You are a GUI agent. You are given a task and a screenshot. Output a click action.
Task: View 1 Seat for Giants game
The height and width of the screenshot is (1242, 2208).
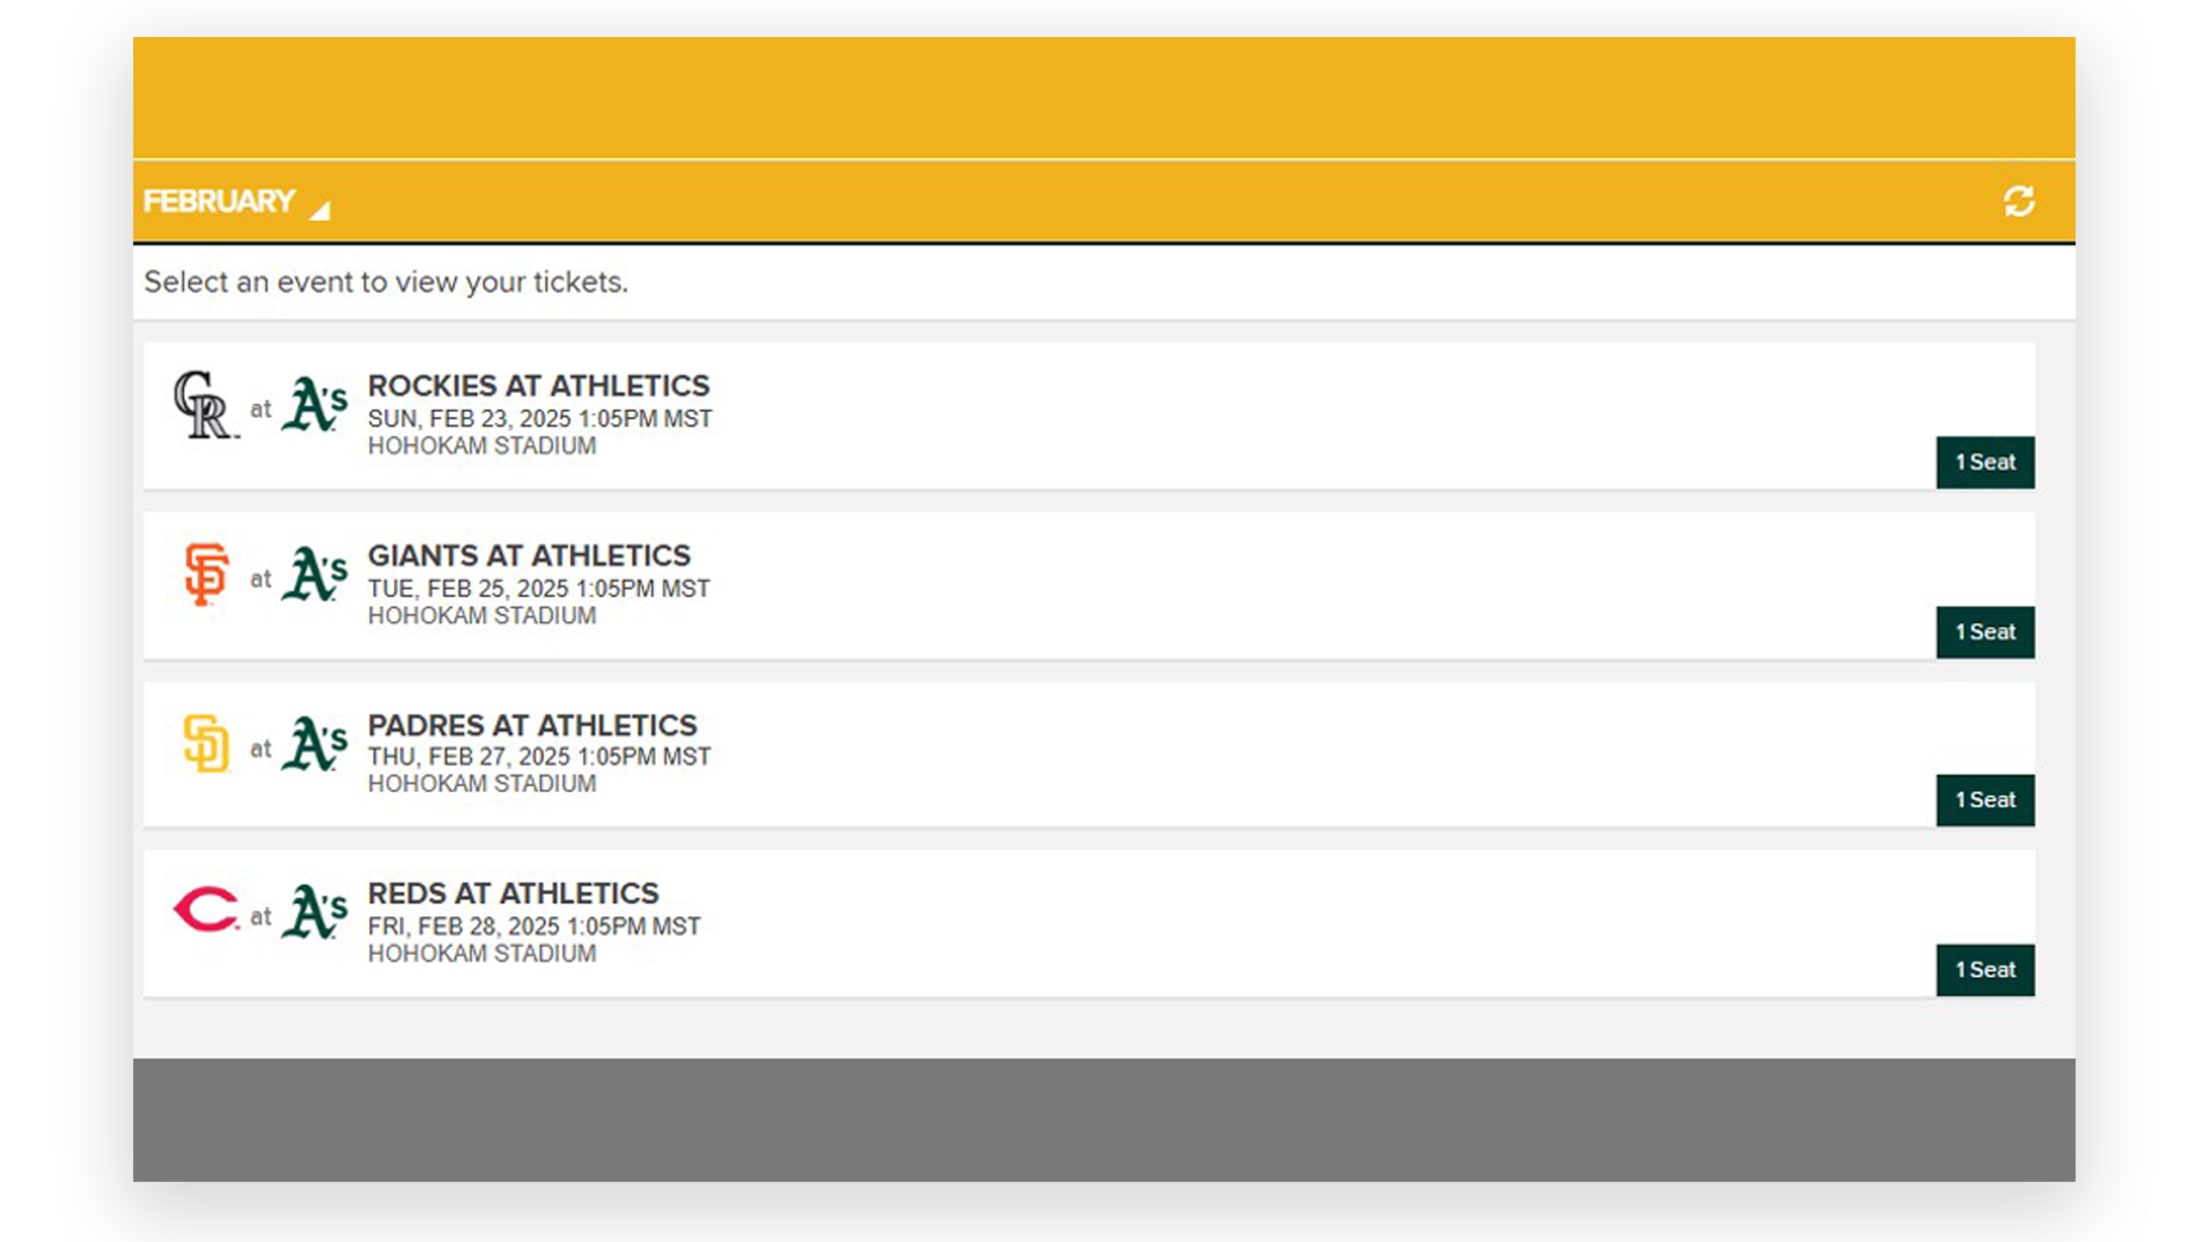point(1984,632)
